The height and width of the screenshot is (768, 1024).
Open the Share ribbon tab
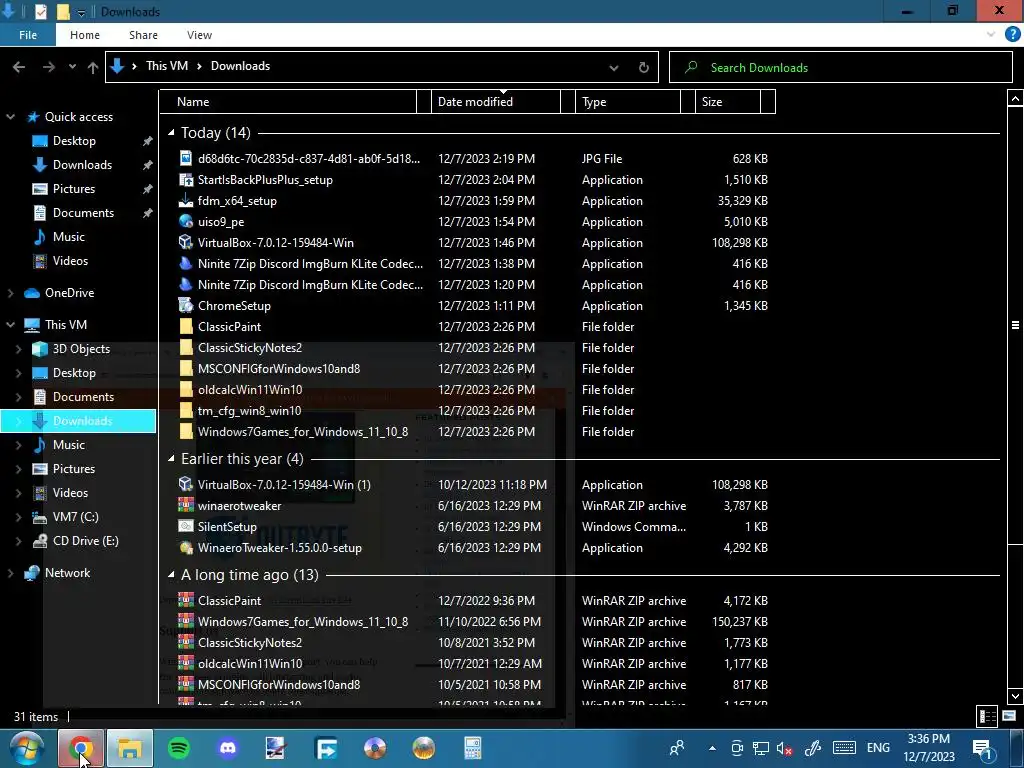point(144,35)
